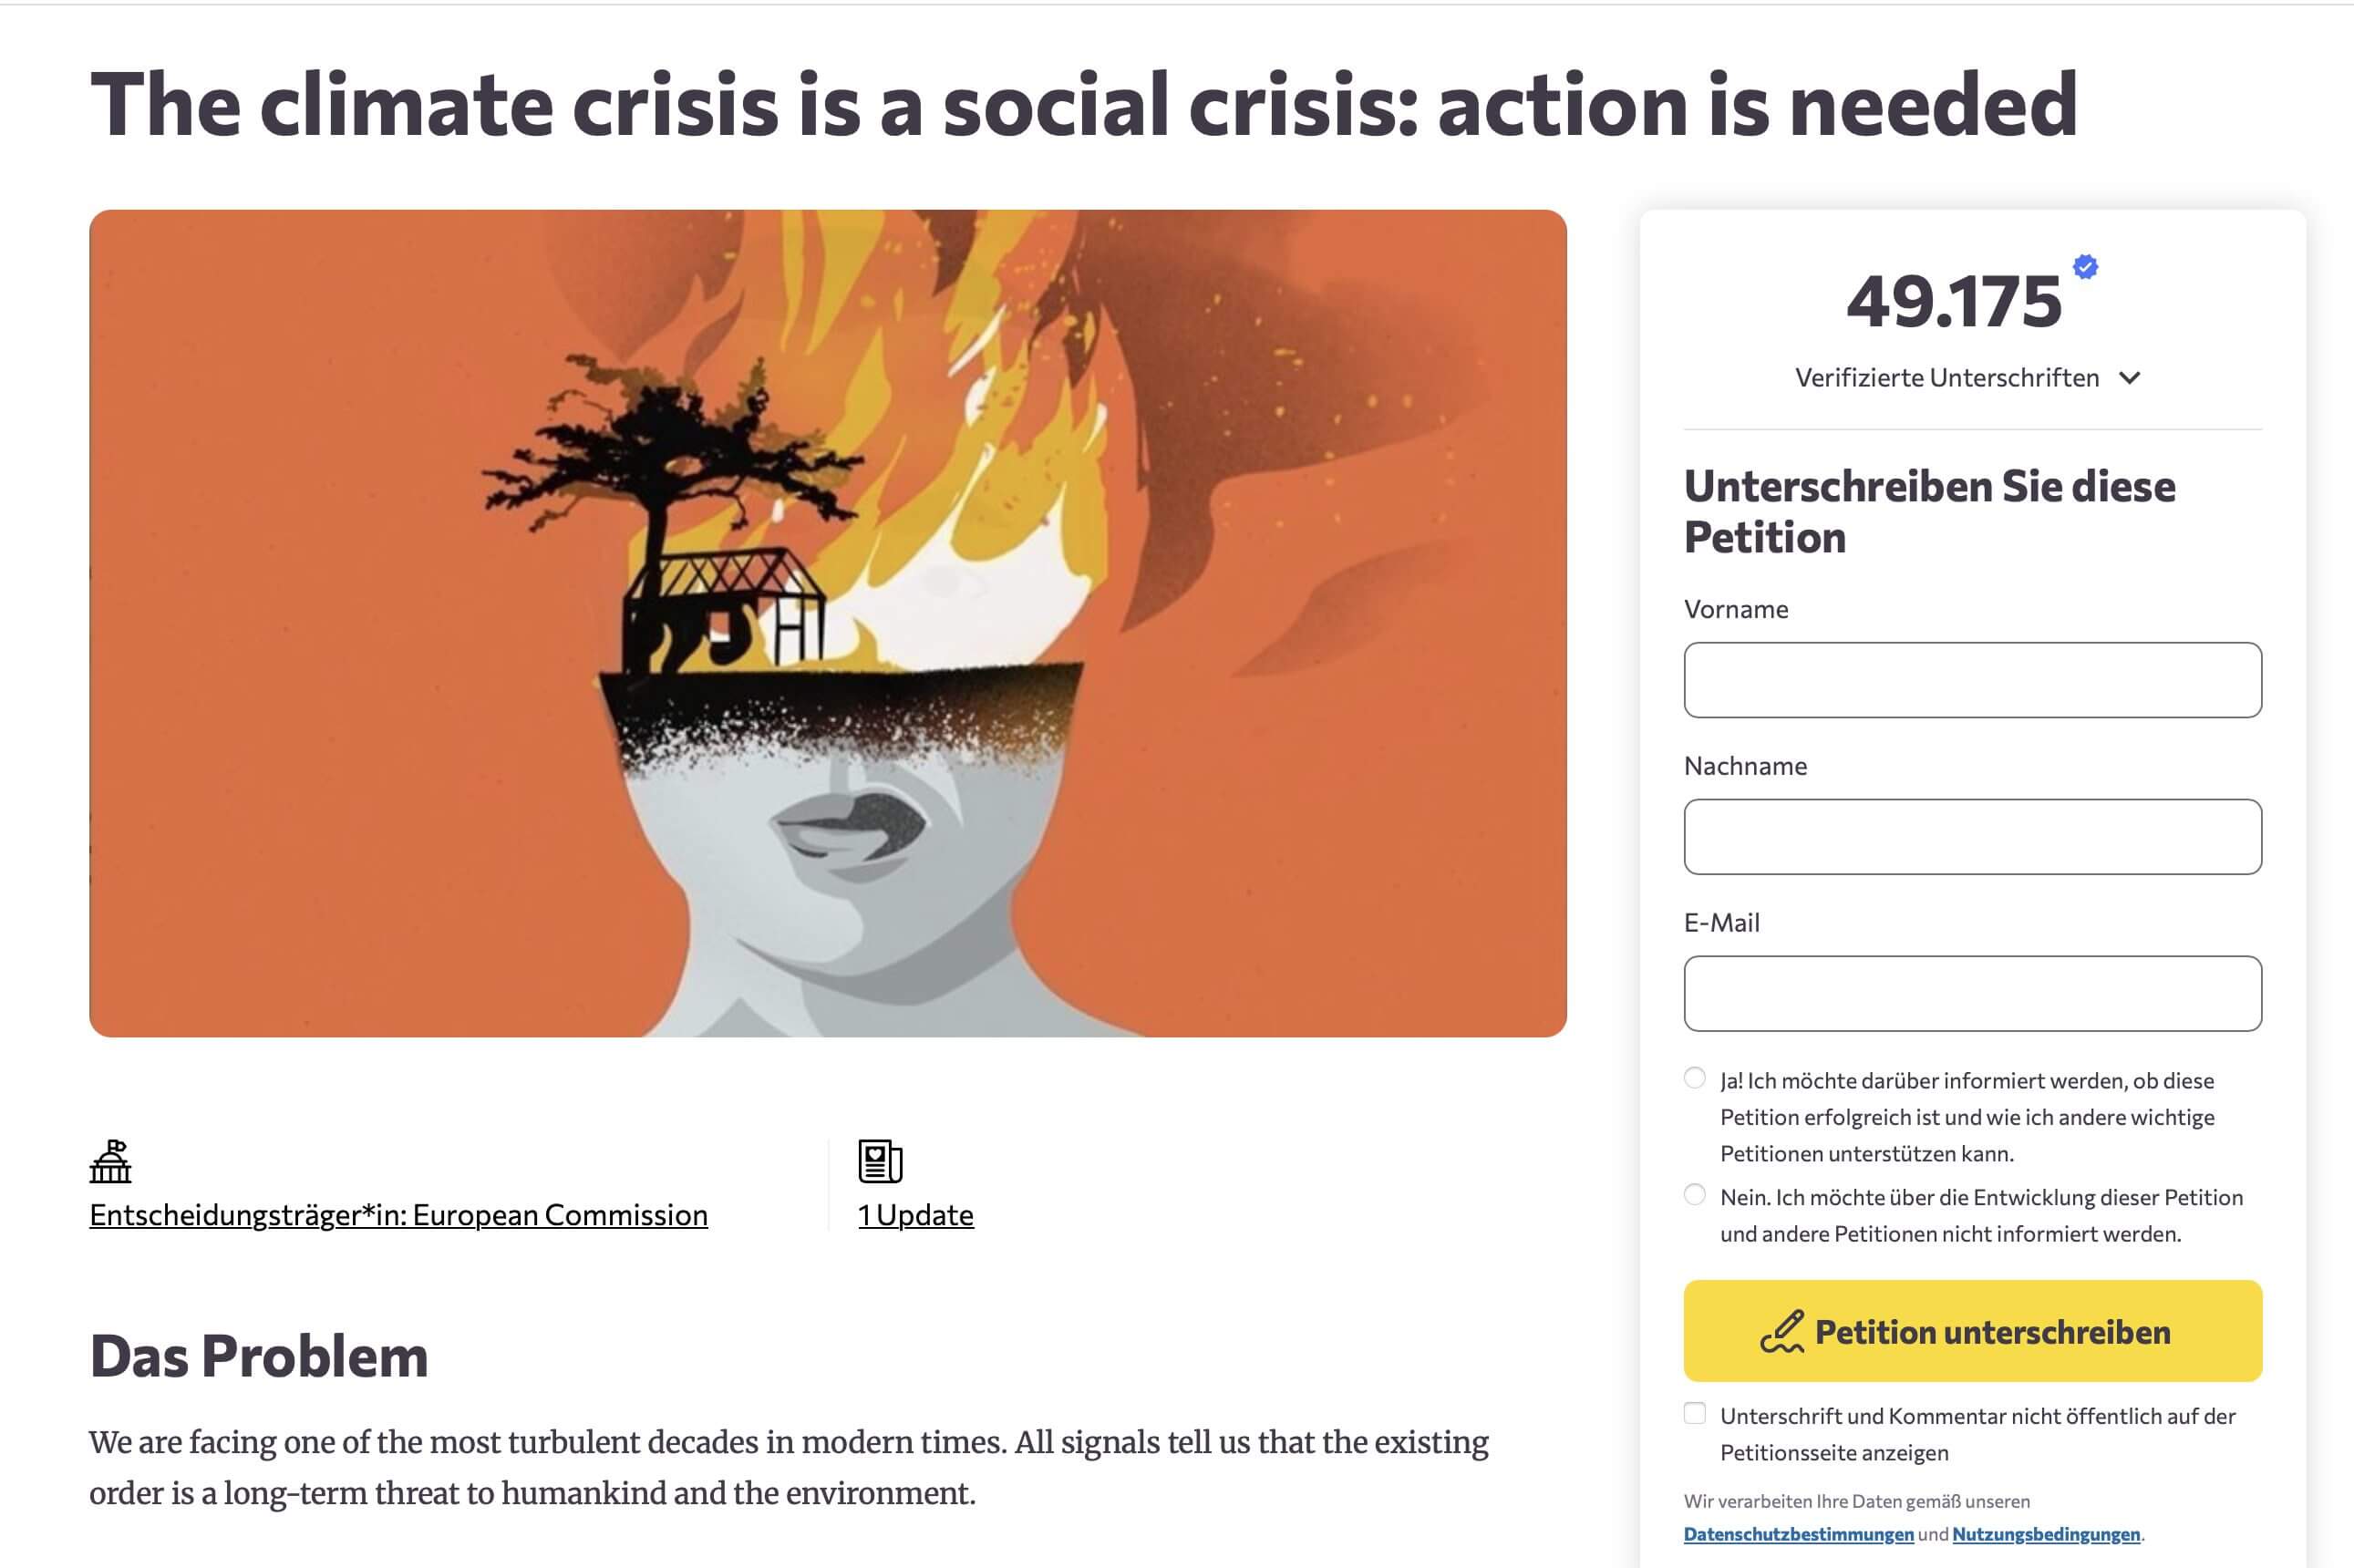Click the pen signature icon on yellow button
This screenshot has width=2354, height=1568.
pos(1782,1332)
